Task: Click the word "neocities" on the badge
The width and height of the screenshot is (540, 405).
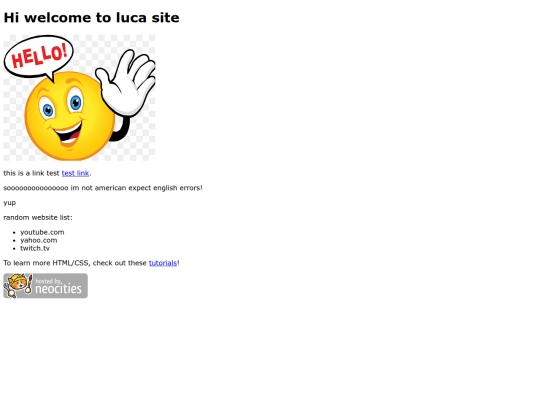Action: pyautogui.click(x=59, y=289)
